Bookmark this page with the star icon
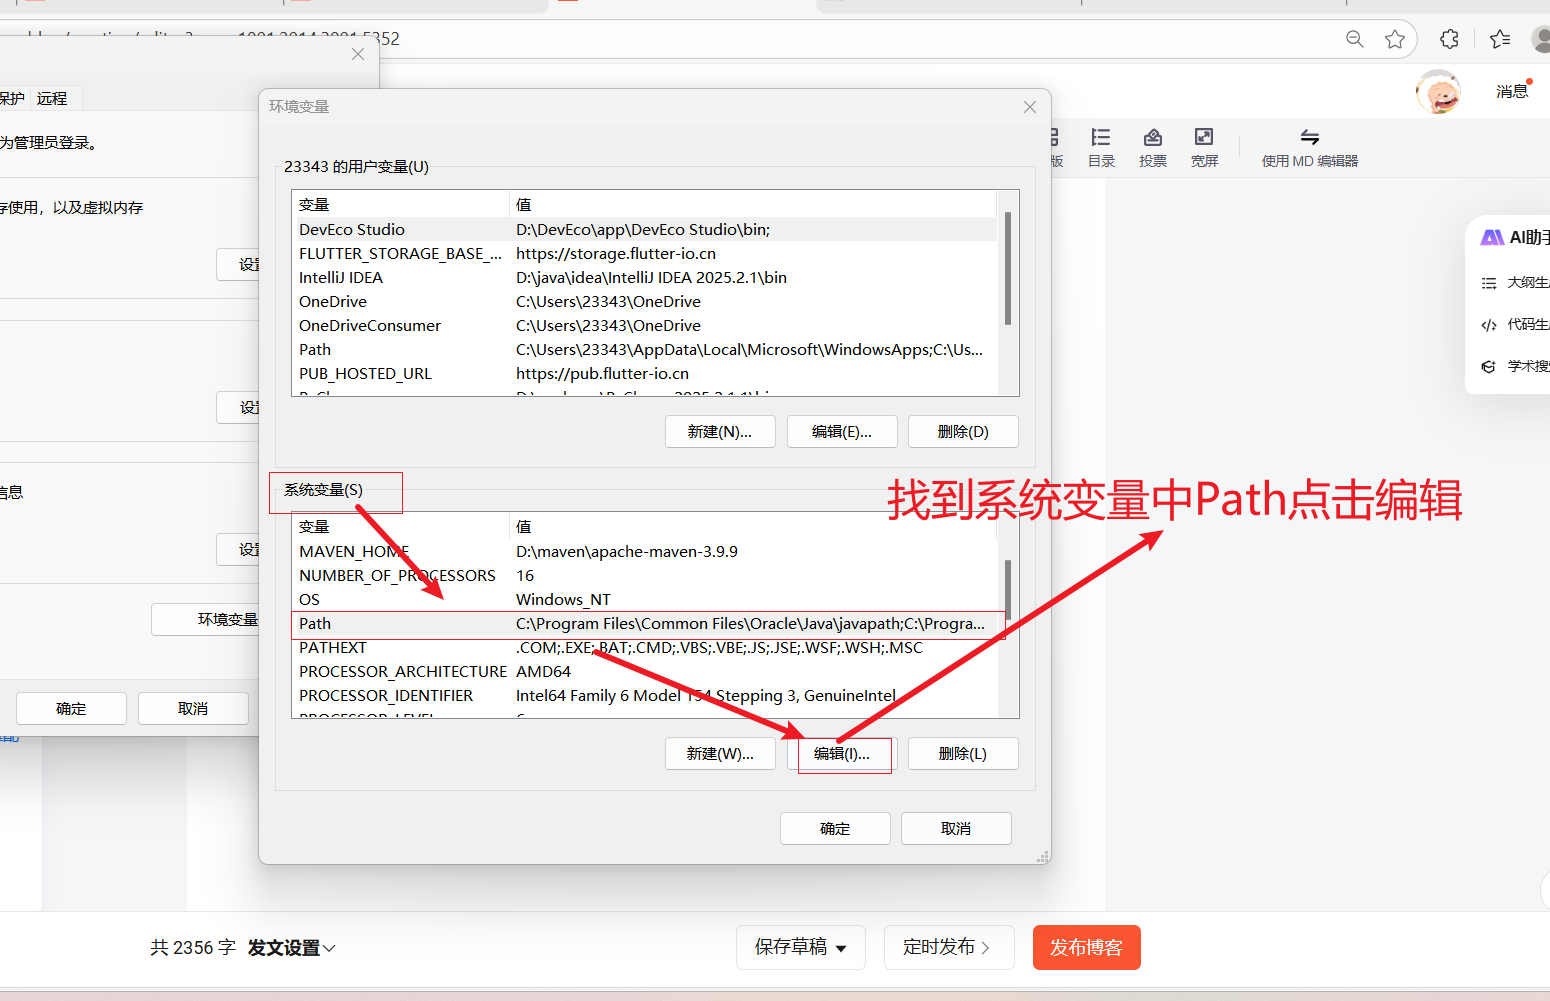The width and height of the screenshot is (1550, 1001). tap(1395, 39)
